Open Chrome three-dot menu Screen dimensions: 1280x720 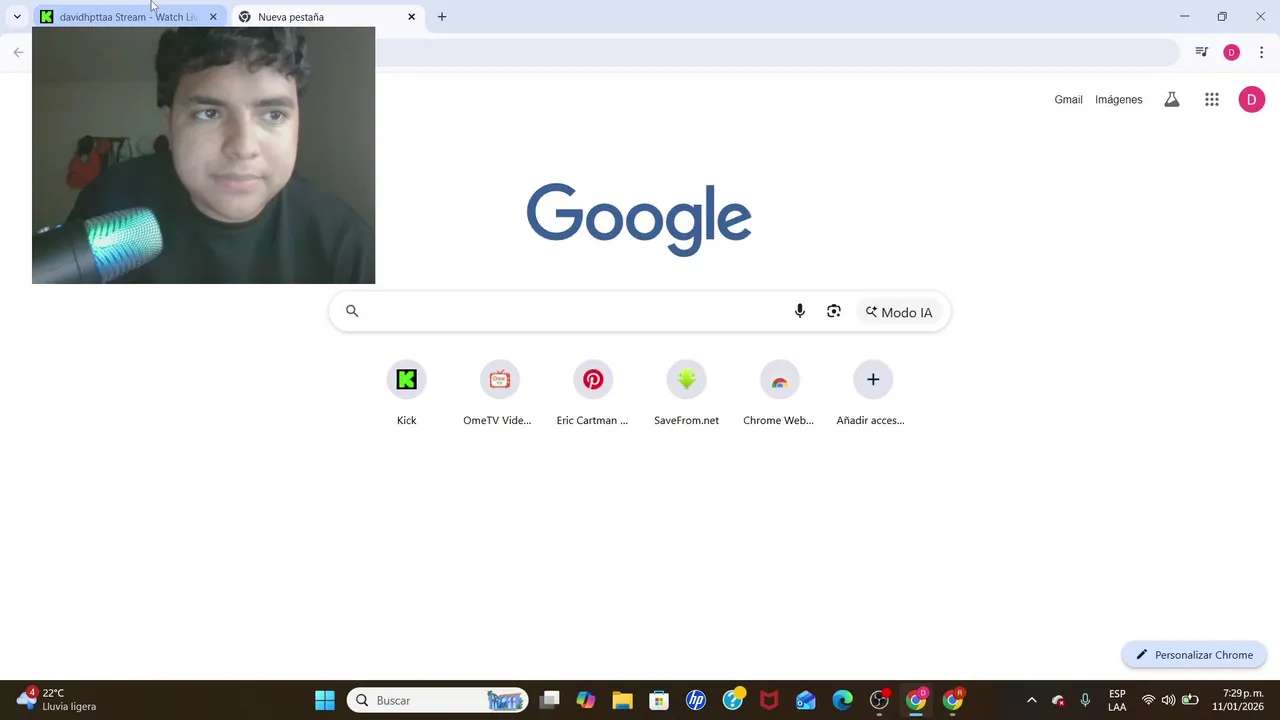pos(1261,52)
